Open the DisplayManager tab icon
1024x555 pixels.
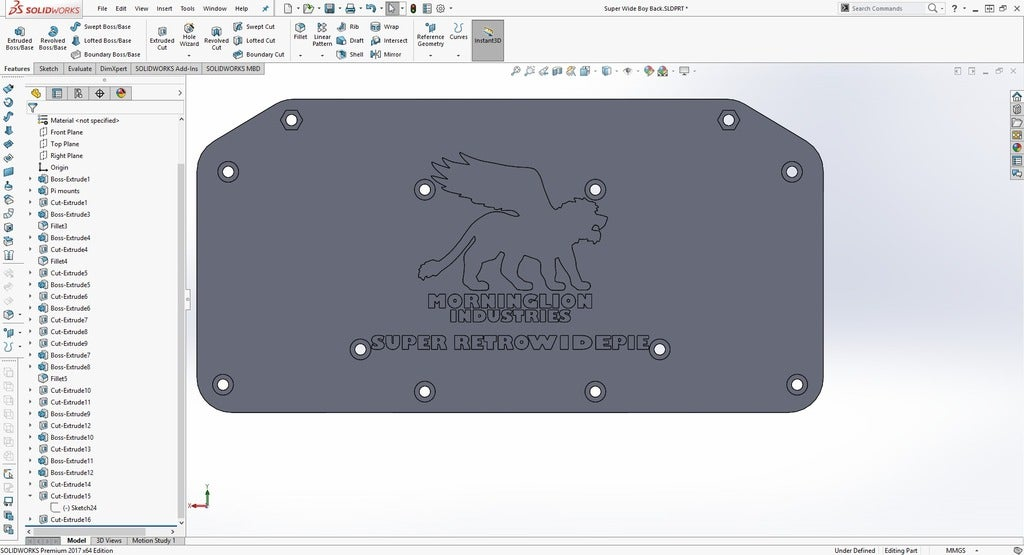click(x=121, y=93)
